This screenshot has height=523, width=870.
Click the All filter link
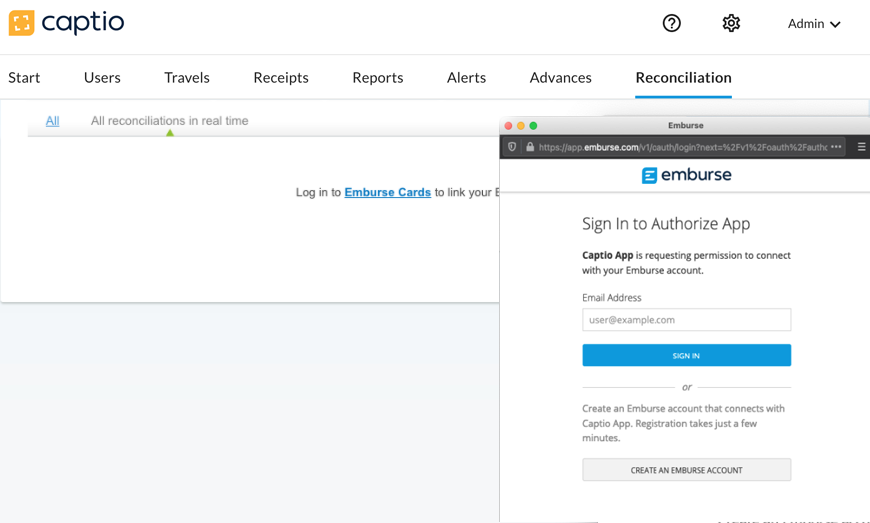point(52,121)
